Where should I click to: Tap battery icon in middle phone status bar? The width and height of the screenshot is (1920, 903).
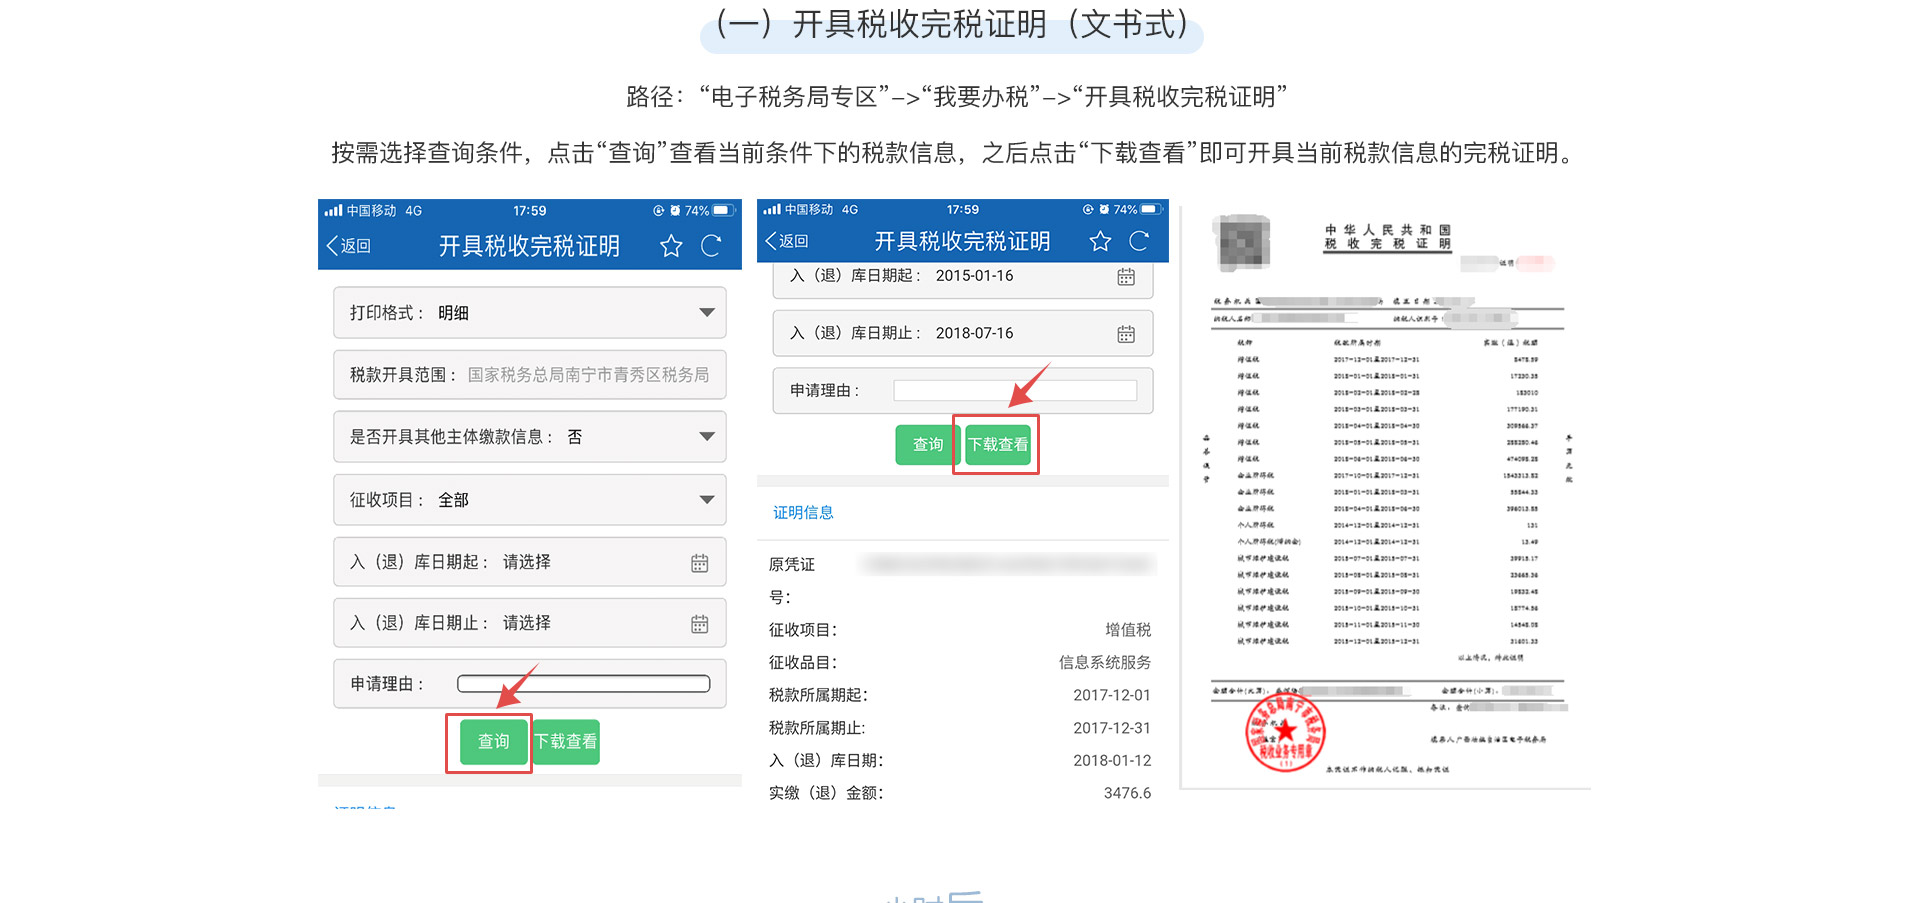(1152, 210)
